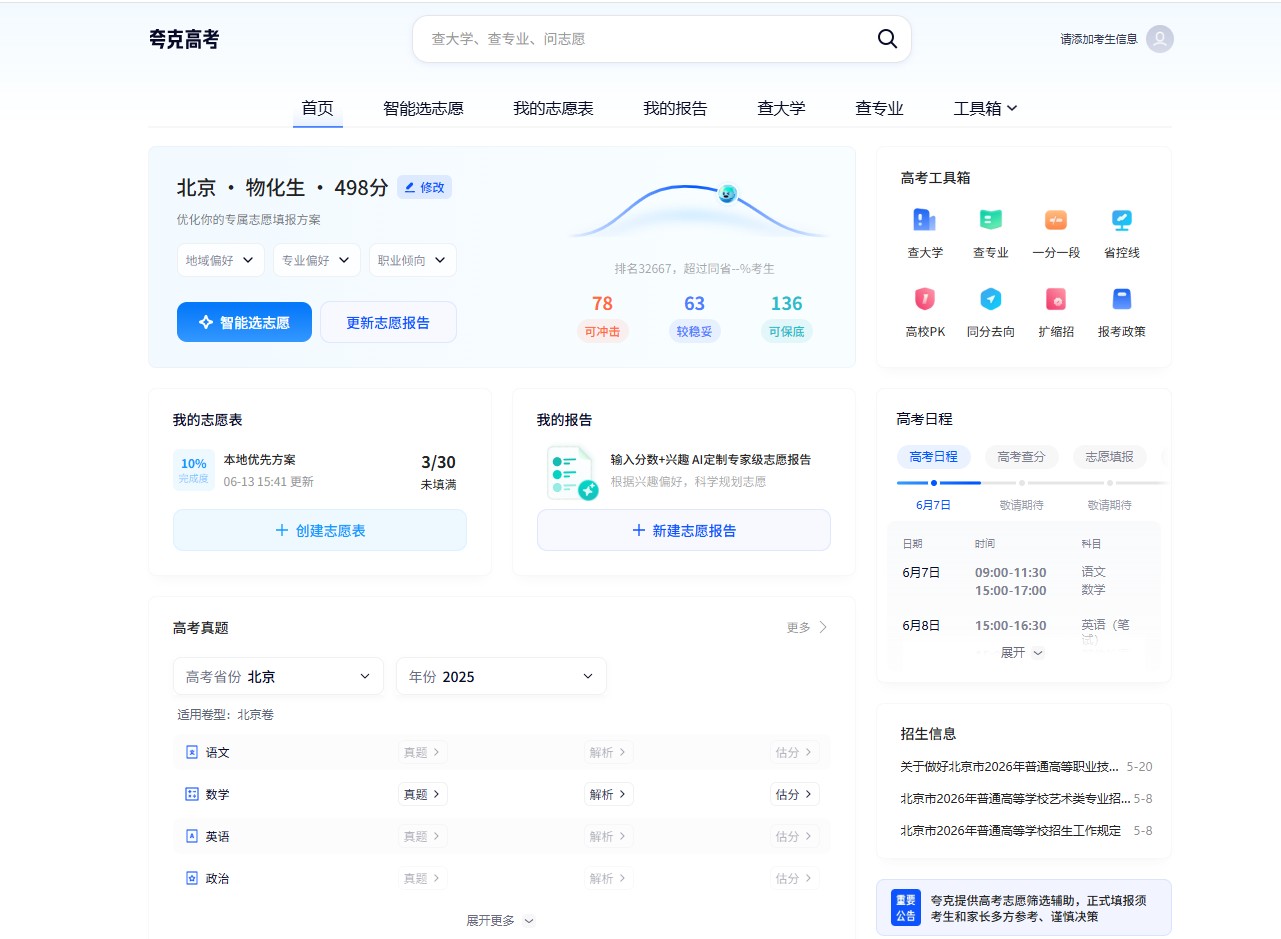Click the report document icon in 我的报告
Image resolution: width=1281 pixels, height=939 pixels.
[572, 473]
